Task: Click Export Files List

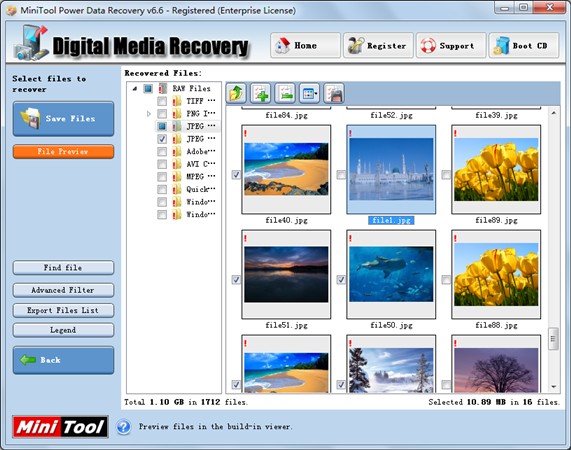Action: pos(63,310)
